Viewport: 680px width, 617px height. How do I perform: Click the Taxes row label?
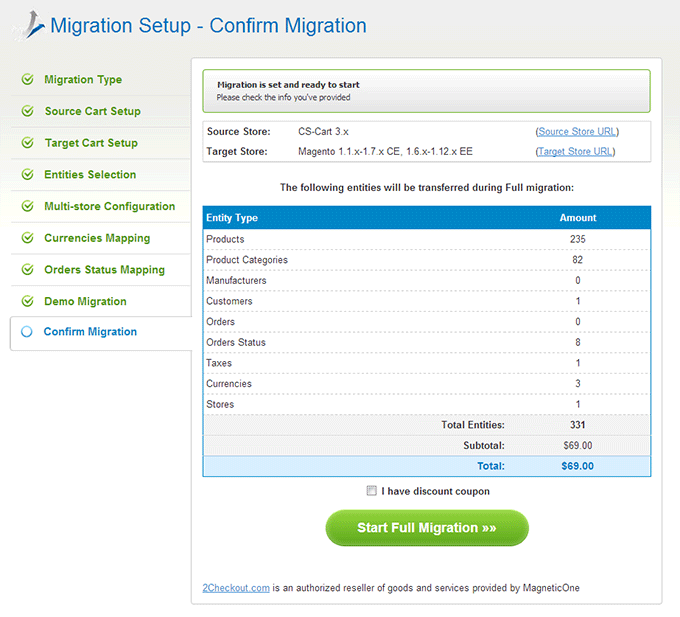tap(219, 363)
